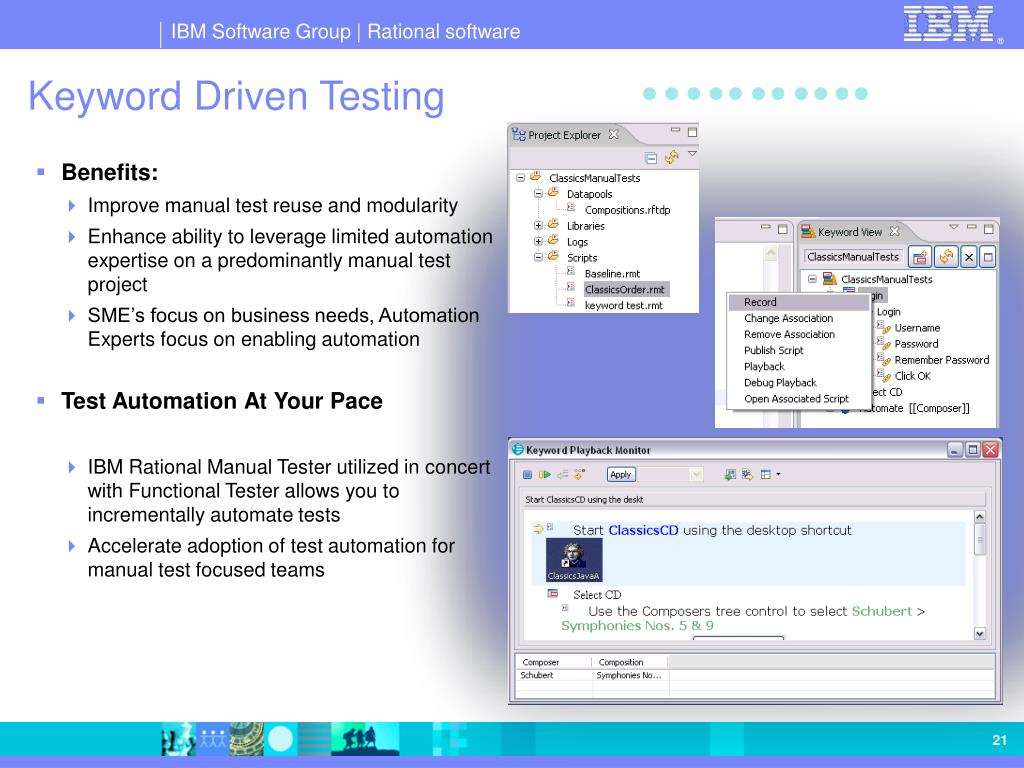The width and height of the screenshot is (1024, 768).
Task: Click the ClassicsJavaA shortcut thumbnail
Action: 574,560
